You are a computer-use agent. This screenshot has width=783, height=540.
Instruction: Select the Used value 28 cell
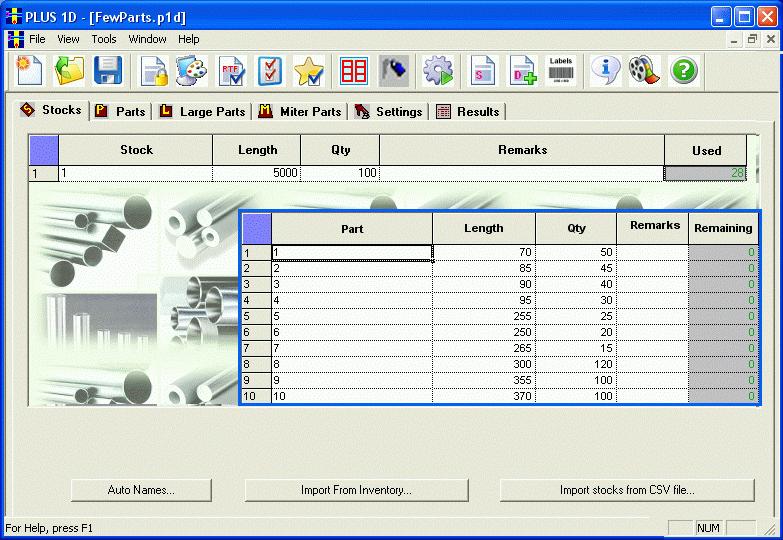pyautogui.click(x=706, y=173)
